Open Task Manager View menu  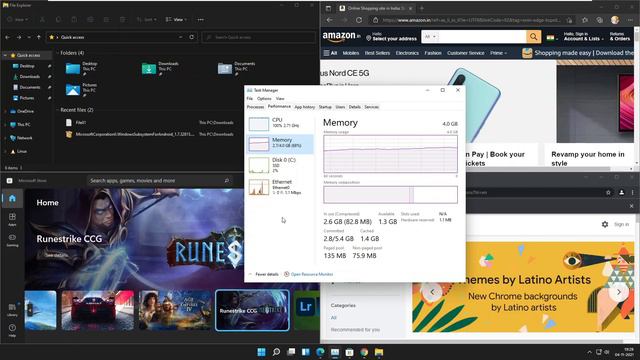tap(280, 99)
